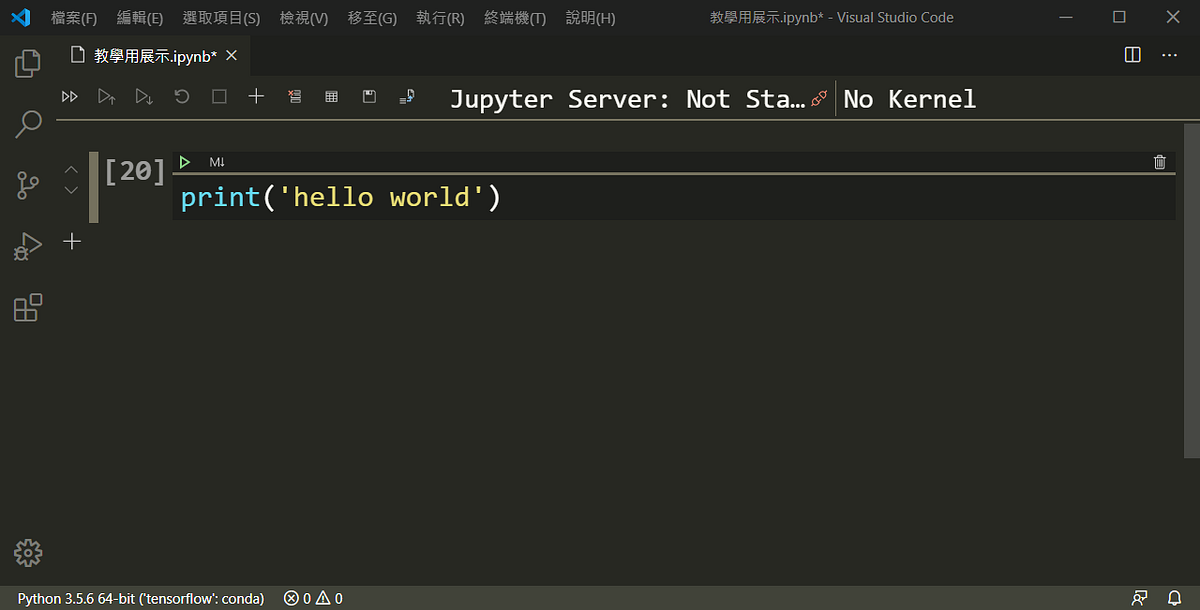Restart the Jupyter kernel
Screen dimensions: 1200x610
tap(179, 96)
